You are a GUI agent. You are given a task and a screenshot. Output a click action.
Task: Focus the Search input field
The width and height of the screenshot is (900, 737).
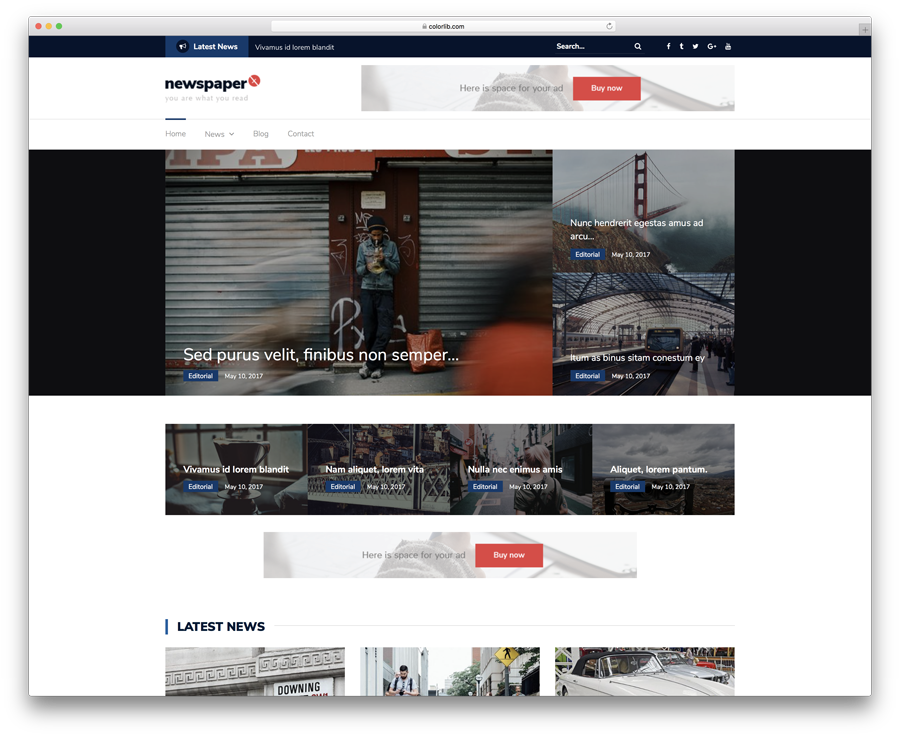(590, 47)
